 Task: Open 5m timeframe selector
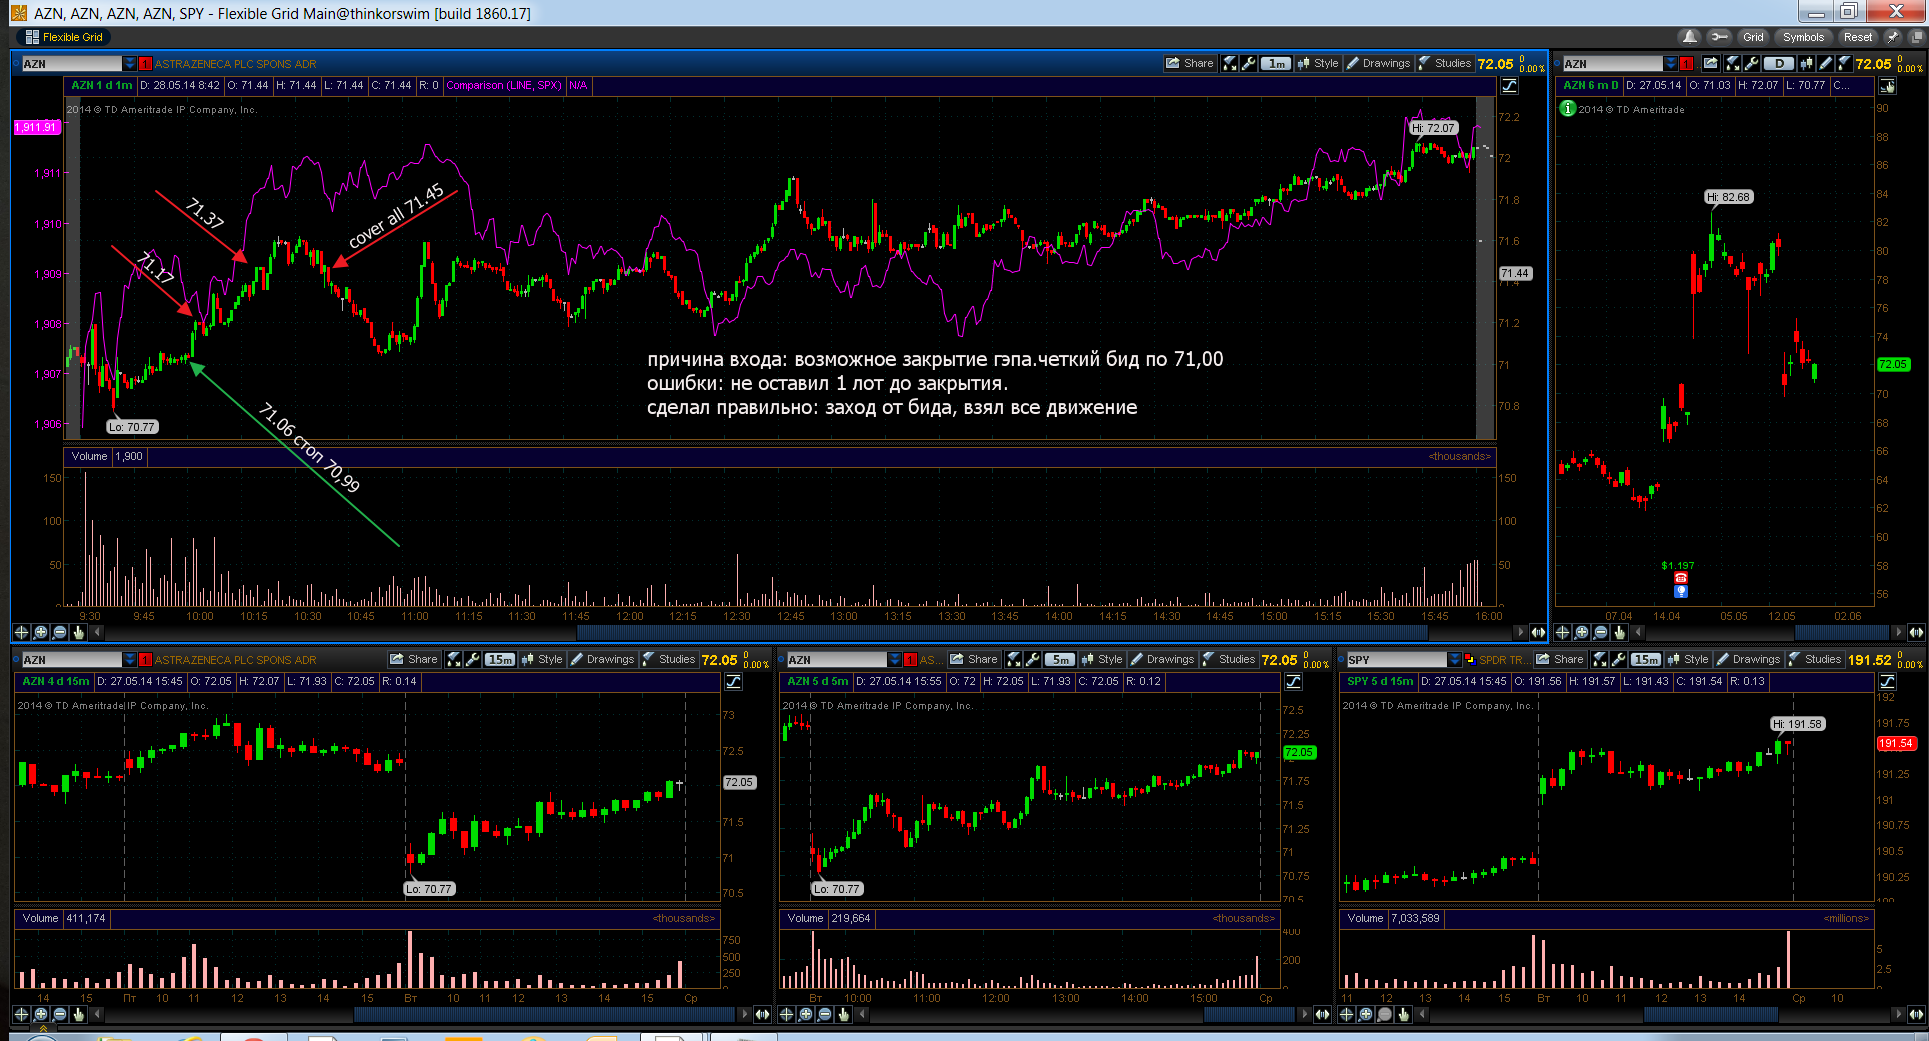[1060, 659]
